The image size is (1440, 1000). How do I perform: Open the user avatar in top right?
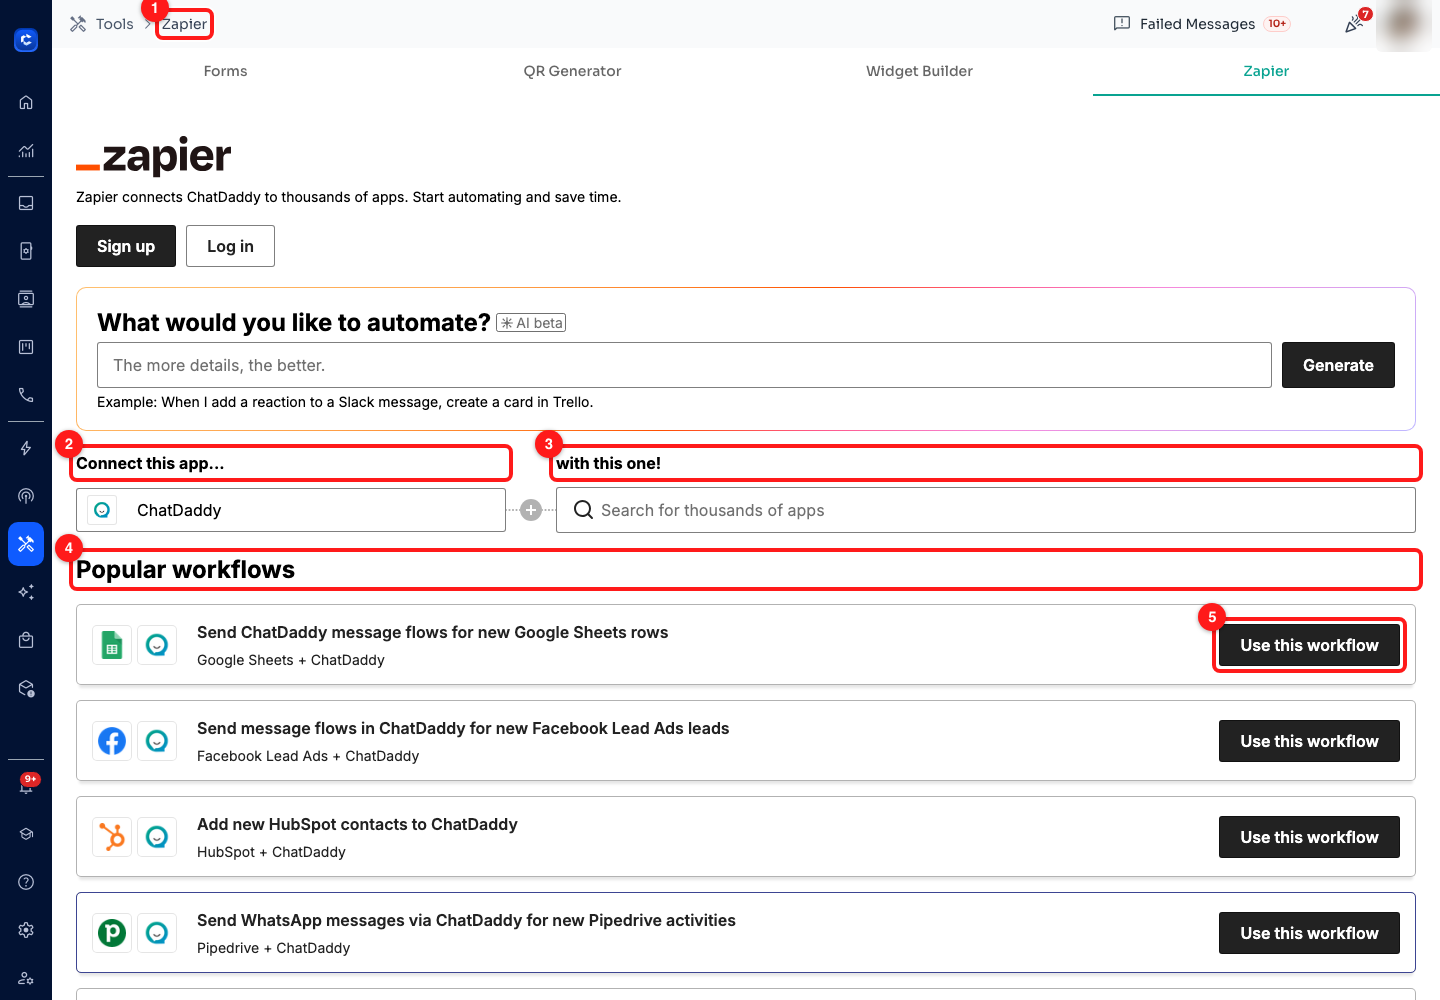[1404, 24]
